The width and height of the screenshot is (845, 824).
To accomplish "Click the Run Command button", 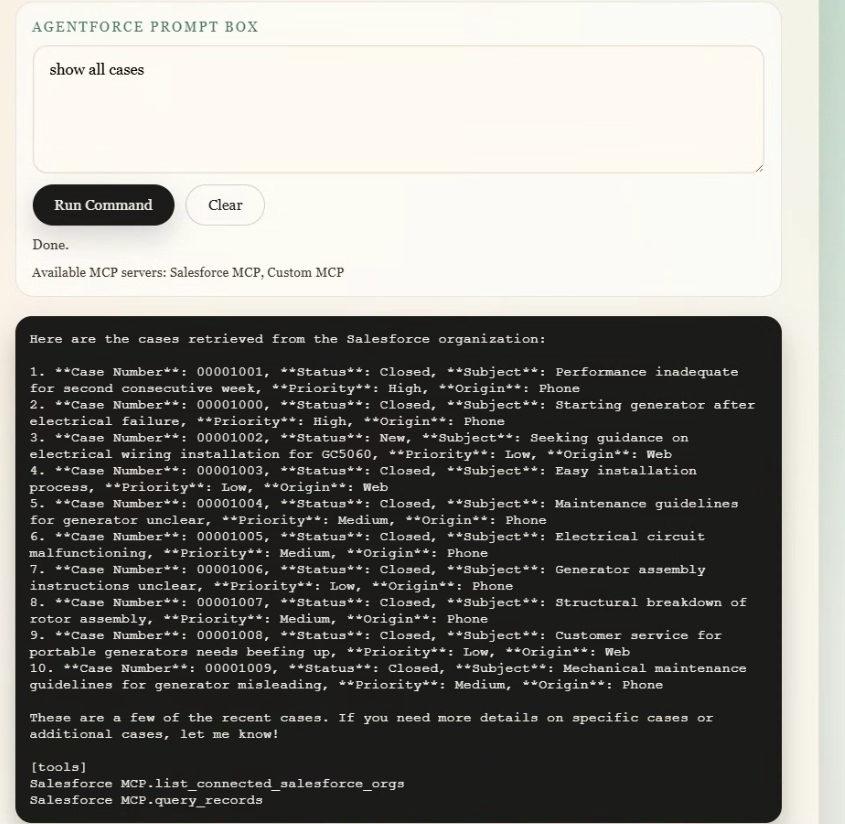I will tap(103, 205).
